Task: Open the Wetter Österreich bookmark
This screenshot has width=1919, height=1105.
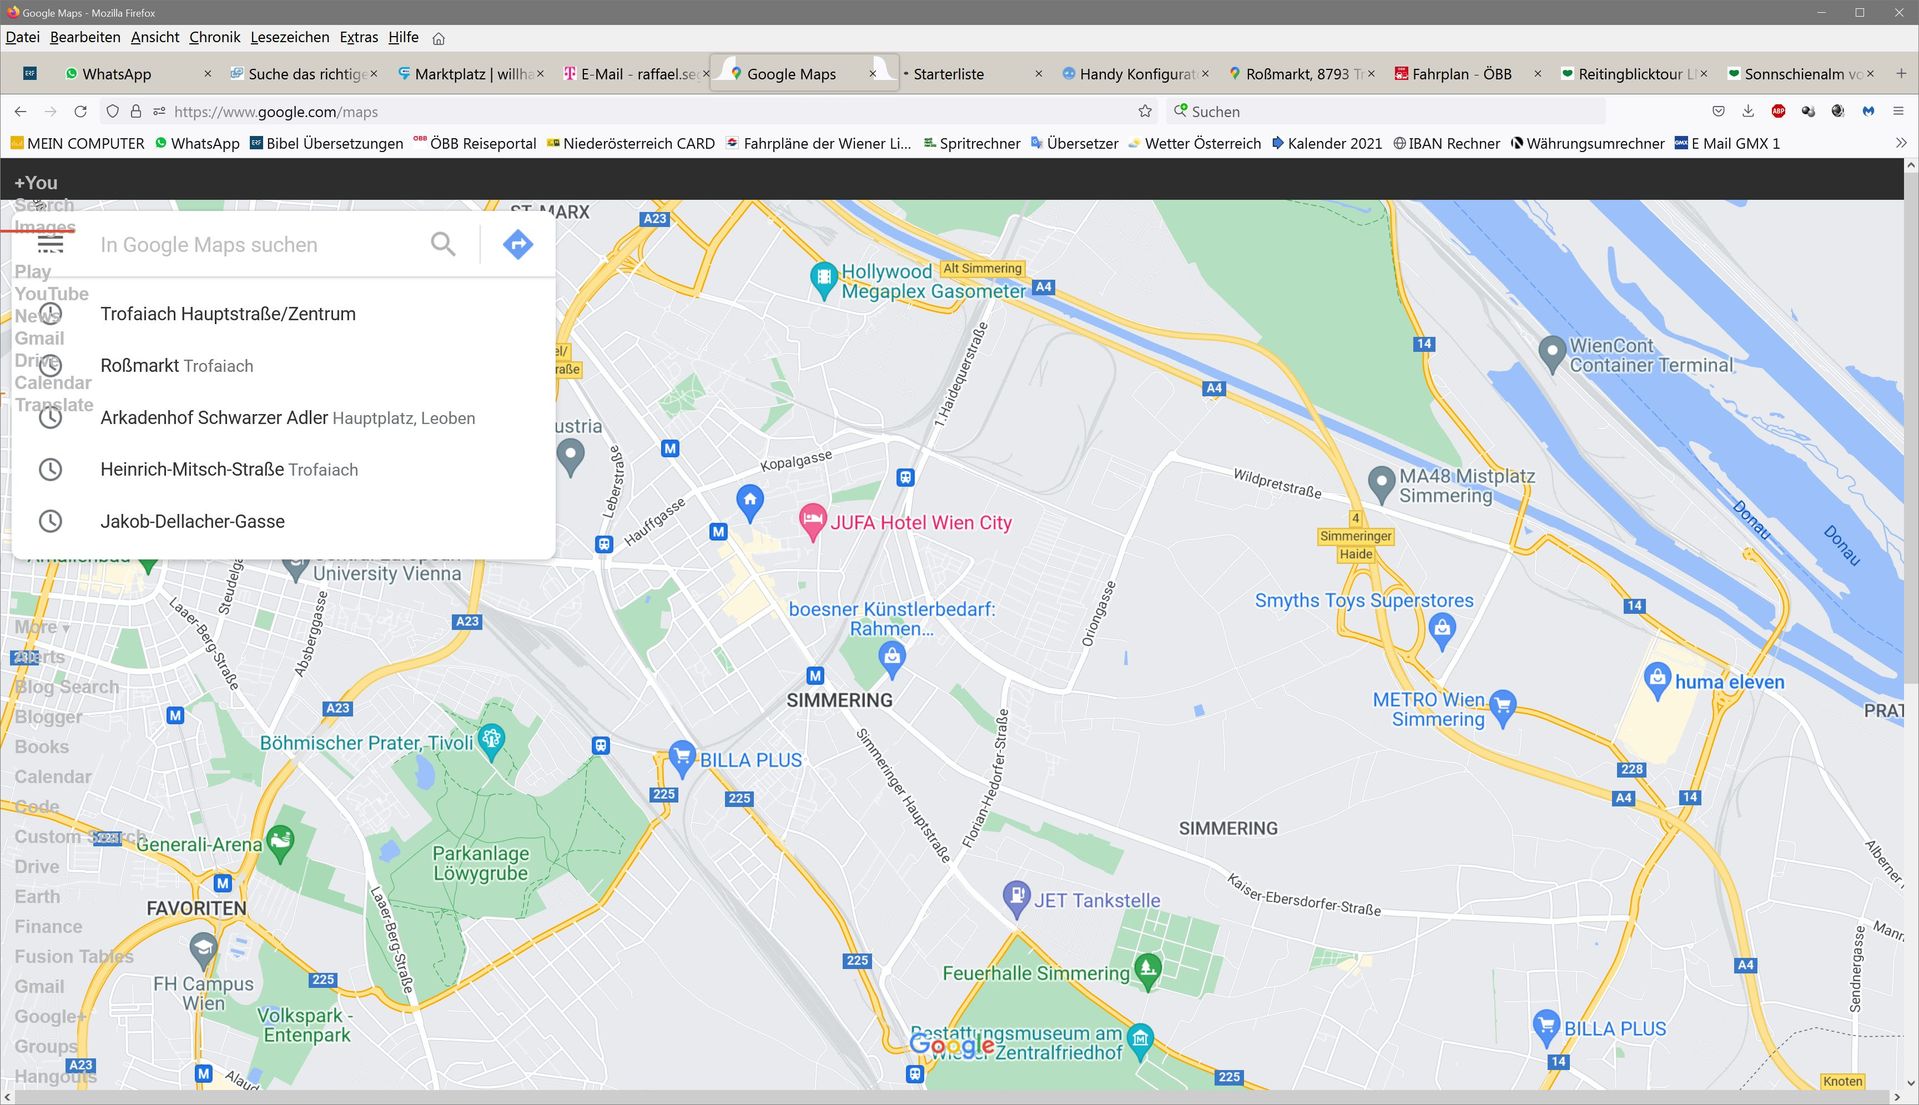Action: coord(1201,143)
